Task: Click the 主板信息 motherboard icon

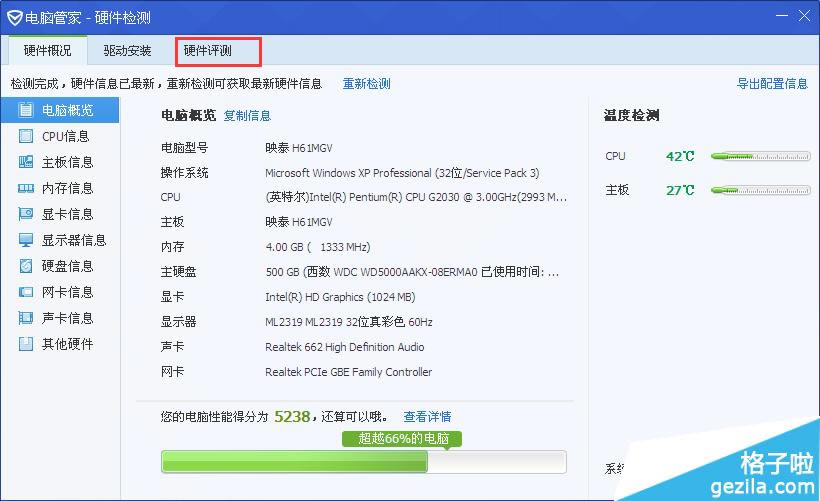Action: 25,162
